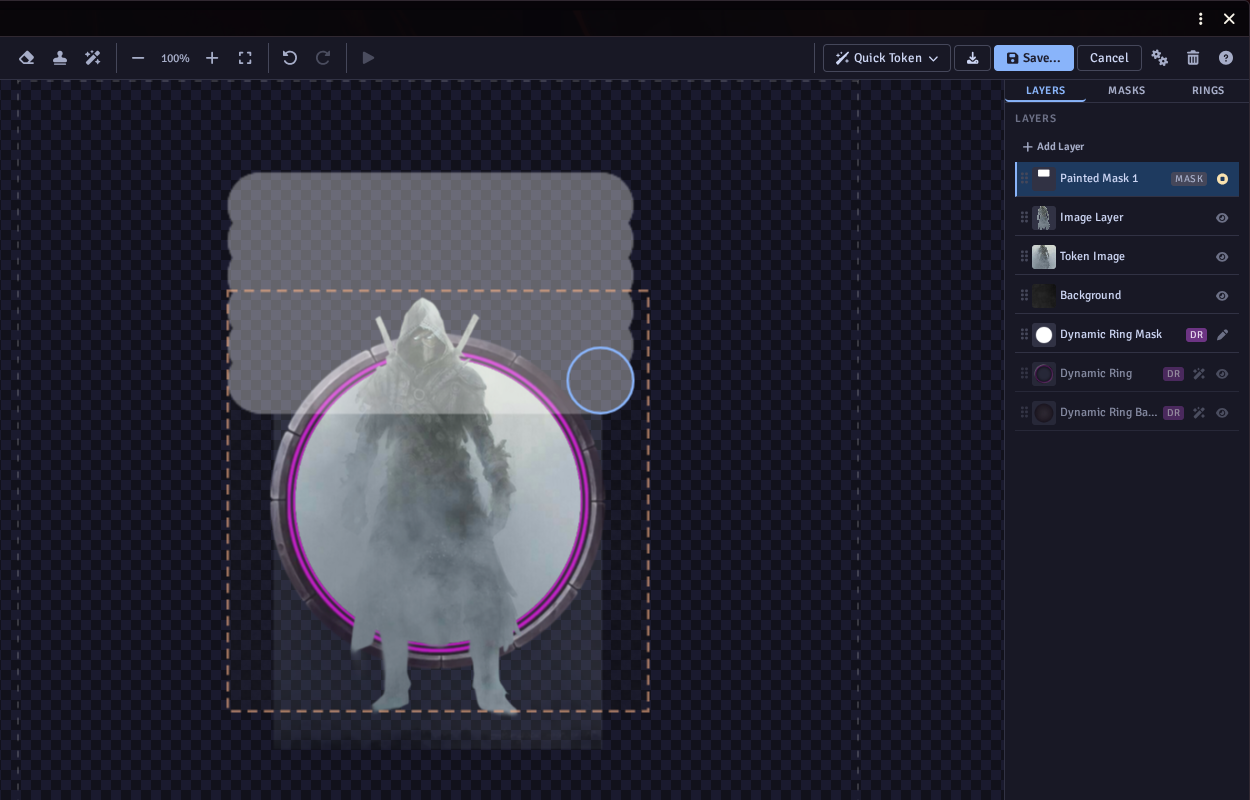Click the play arrow icon in the toolbar
This screenshot has height=800, width=1250.
pos(368,58)
